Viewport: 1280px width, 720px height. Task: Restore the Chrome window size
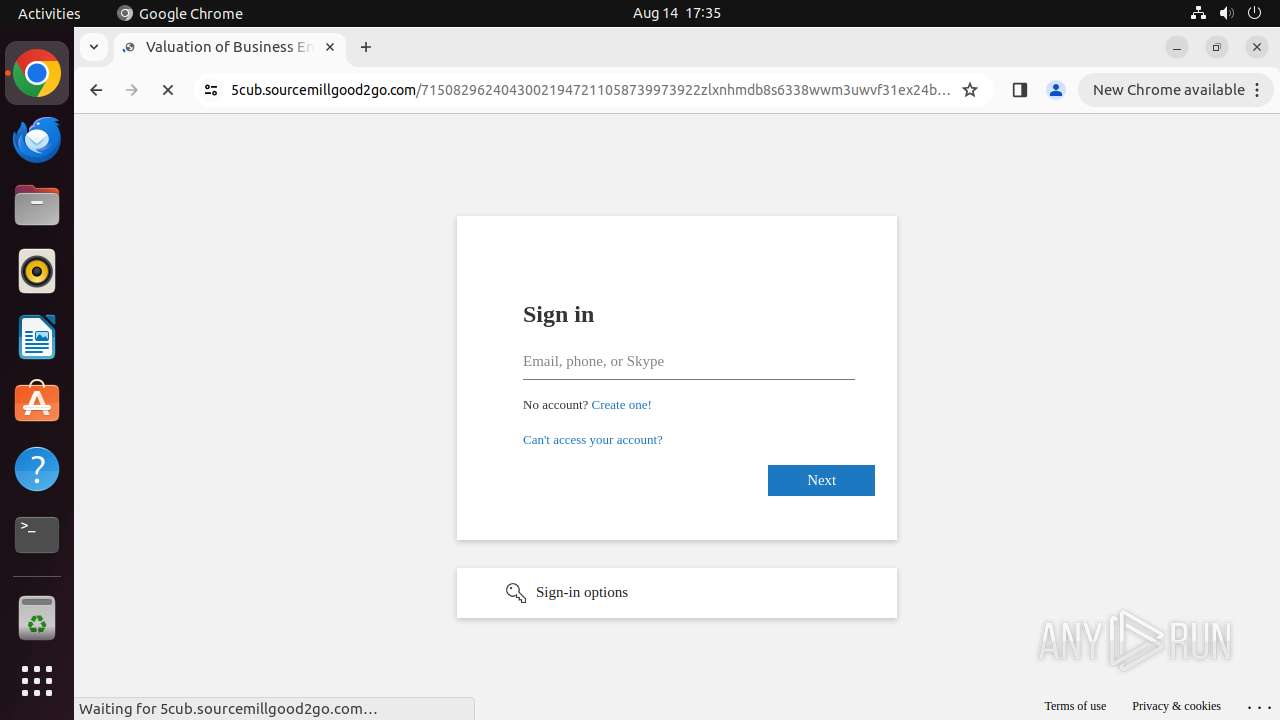(1217, 47)
